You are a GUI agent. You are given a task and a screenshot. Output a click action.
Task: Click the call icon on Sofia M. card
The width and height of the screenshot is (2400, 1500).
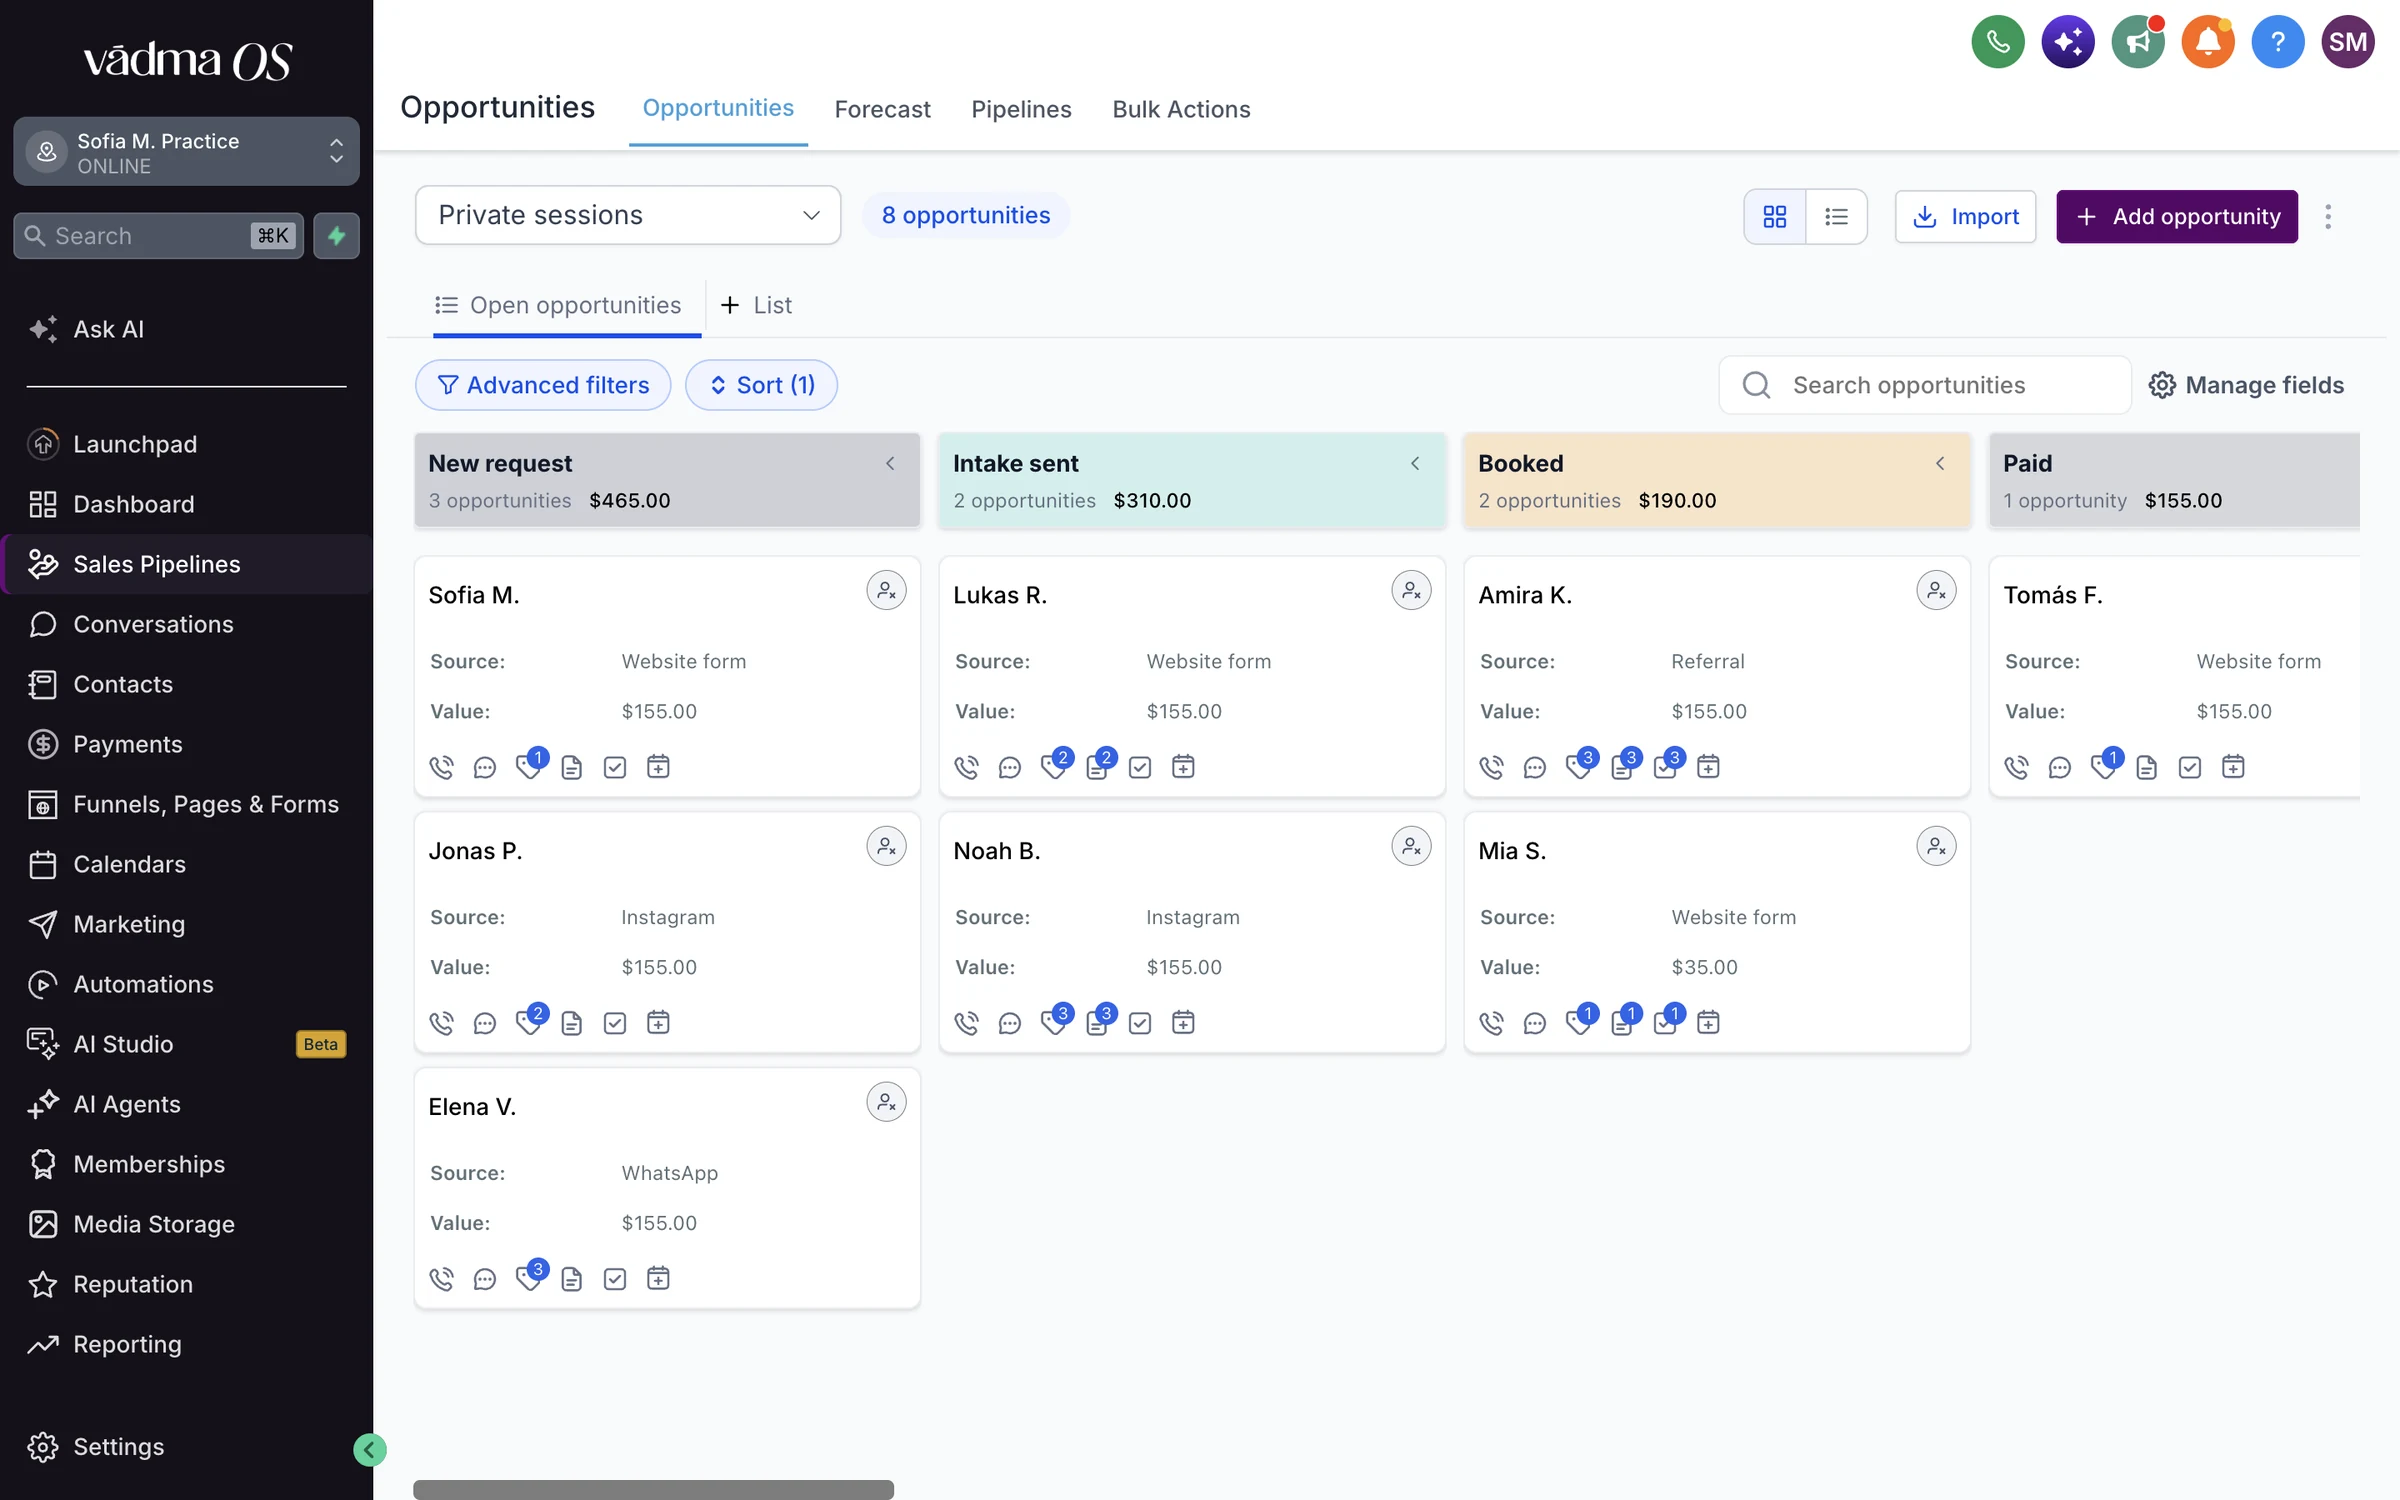click(x=441, y=767)
